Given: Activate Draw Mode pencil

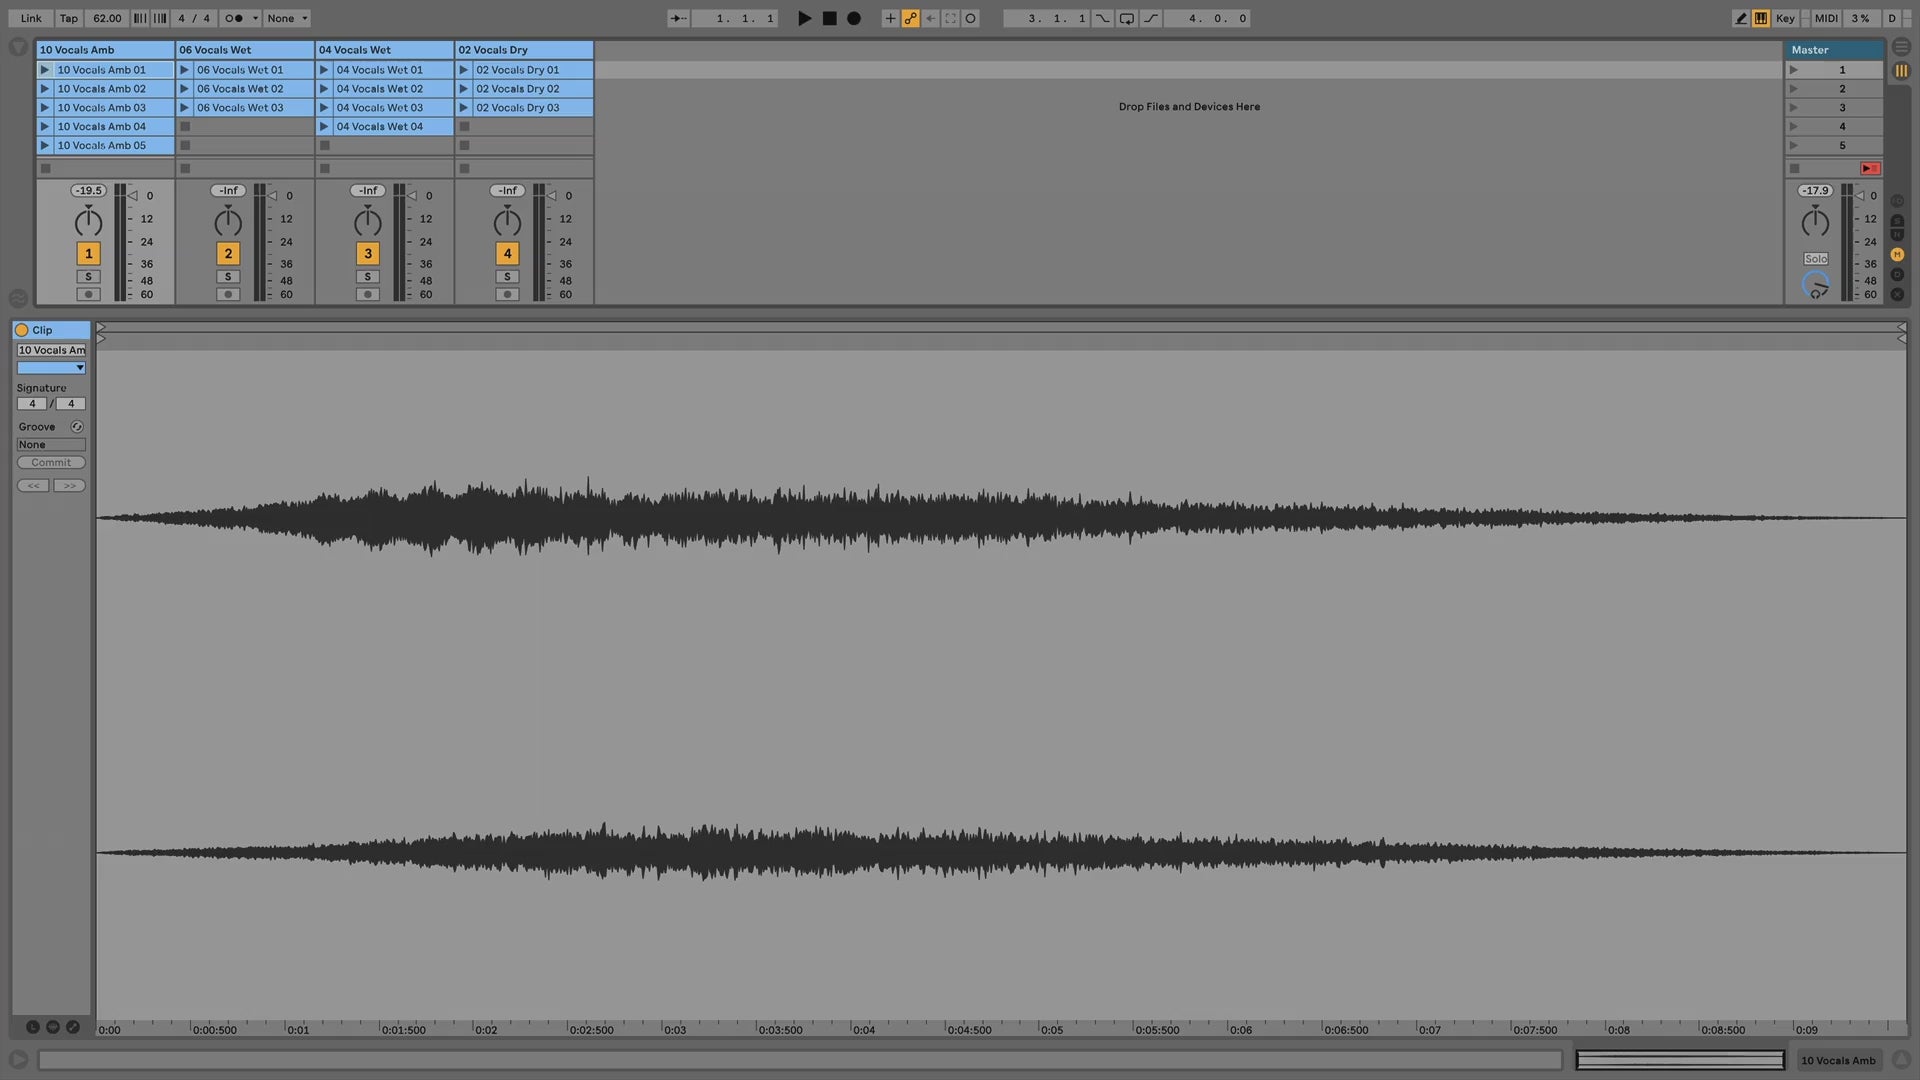Looking at the screenshot, I should (x=1740, y=18).
